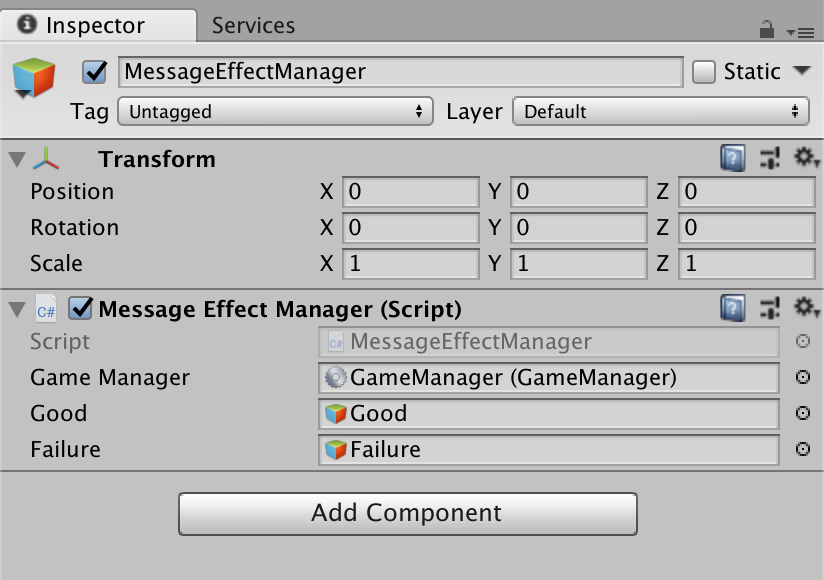Viewport: 824px width, 580px height.
Task: Switch to the Services tab
Action: click(x=253, y=25)
